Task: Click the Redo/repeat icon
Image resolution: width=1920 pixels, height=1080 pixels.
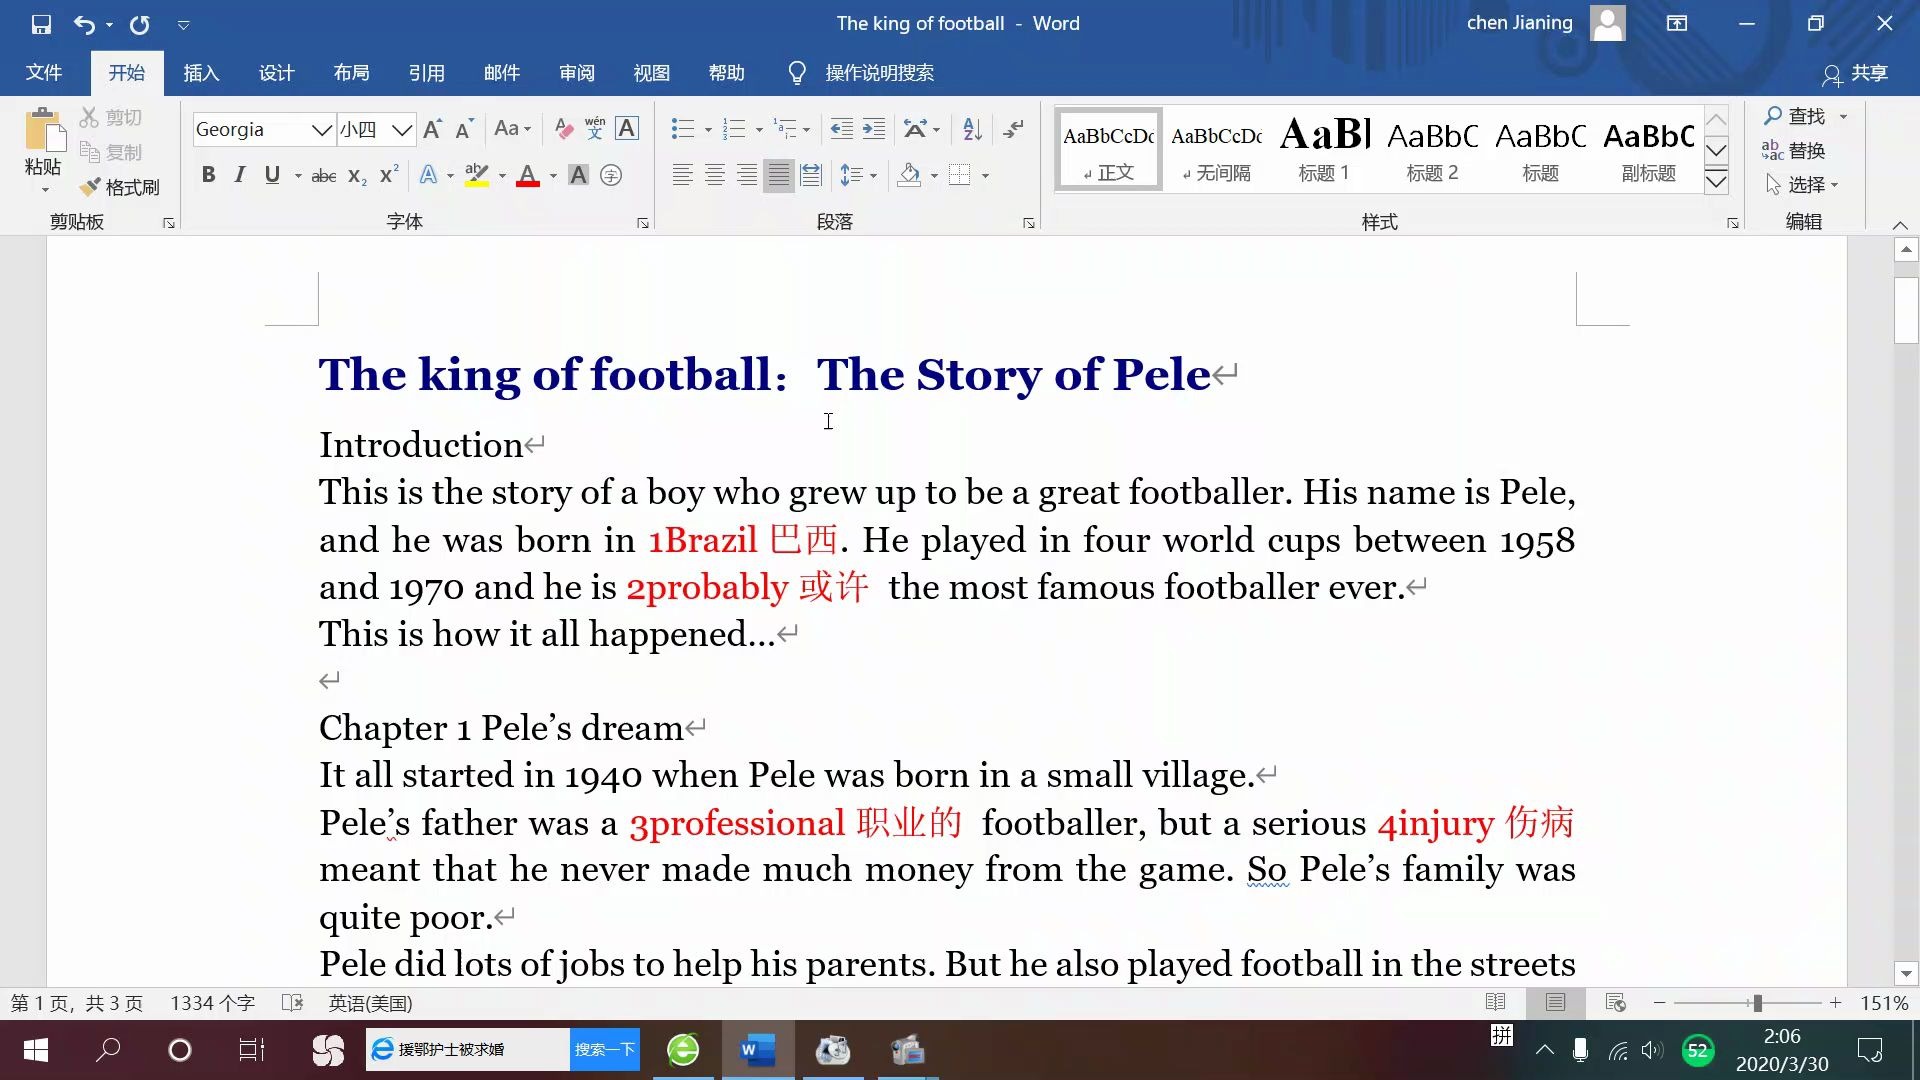Action: pyautogui.click(x=139, y=24)
